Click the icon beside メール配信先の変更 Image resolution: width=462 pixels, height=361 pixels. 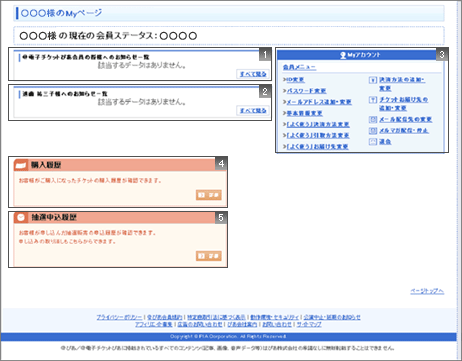373,119
